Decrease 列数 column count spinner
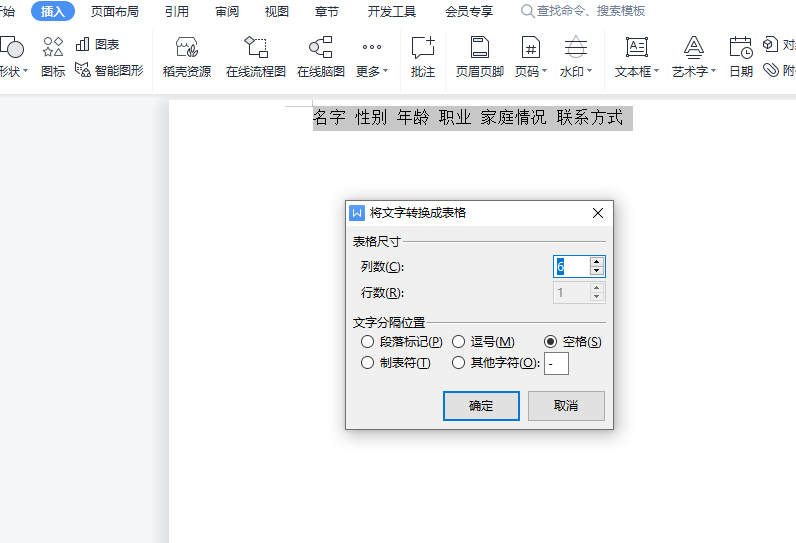 click(596, 271)
